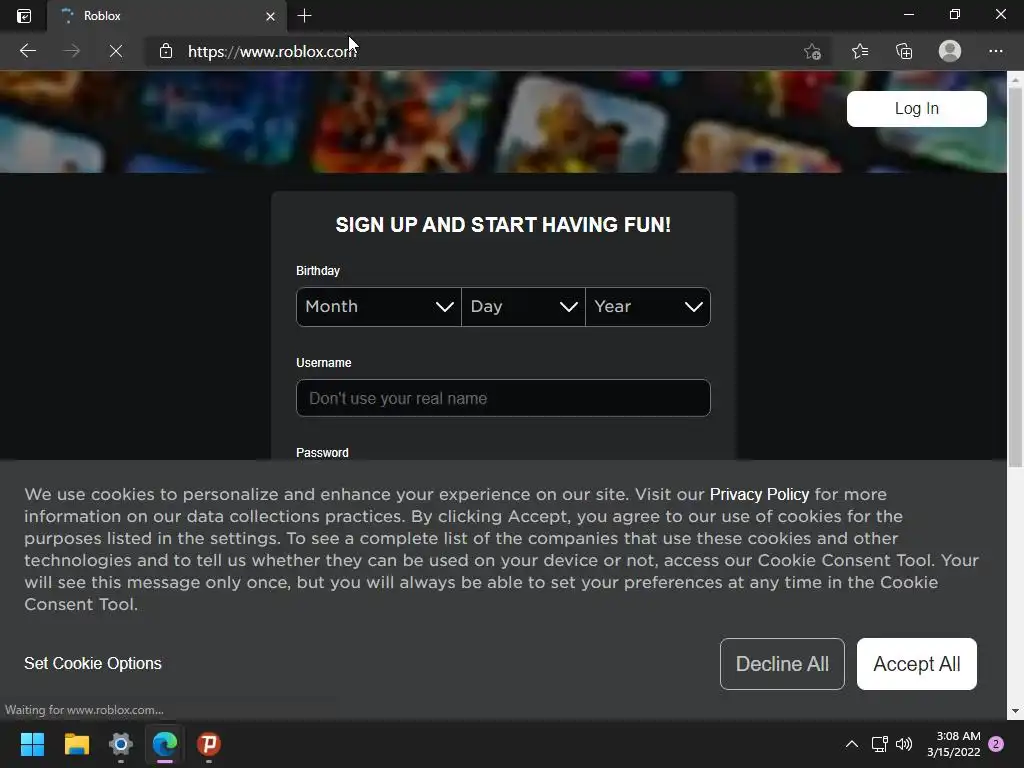Image resolution: width=1024 pixels, height=768 pixels.
Task: Open the red P app on taskbar
Action: (x=209, y=744)
